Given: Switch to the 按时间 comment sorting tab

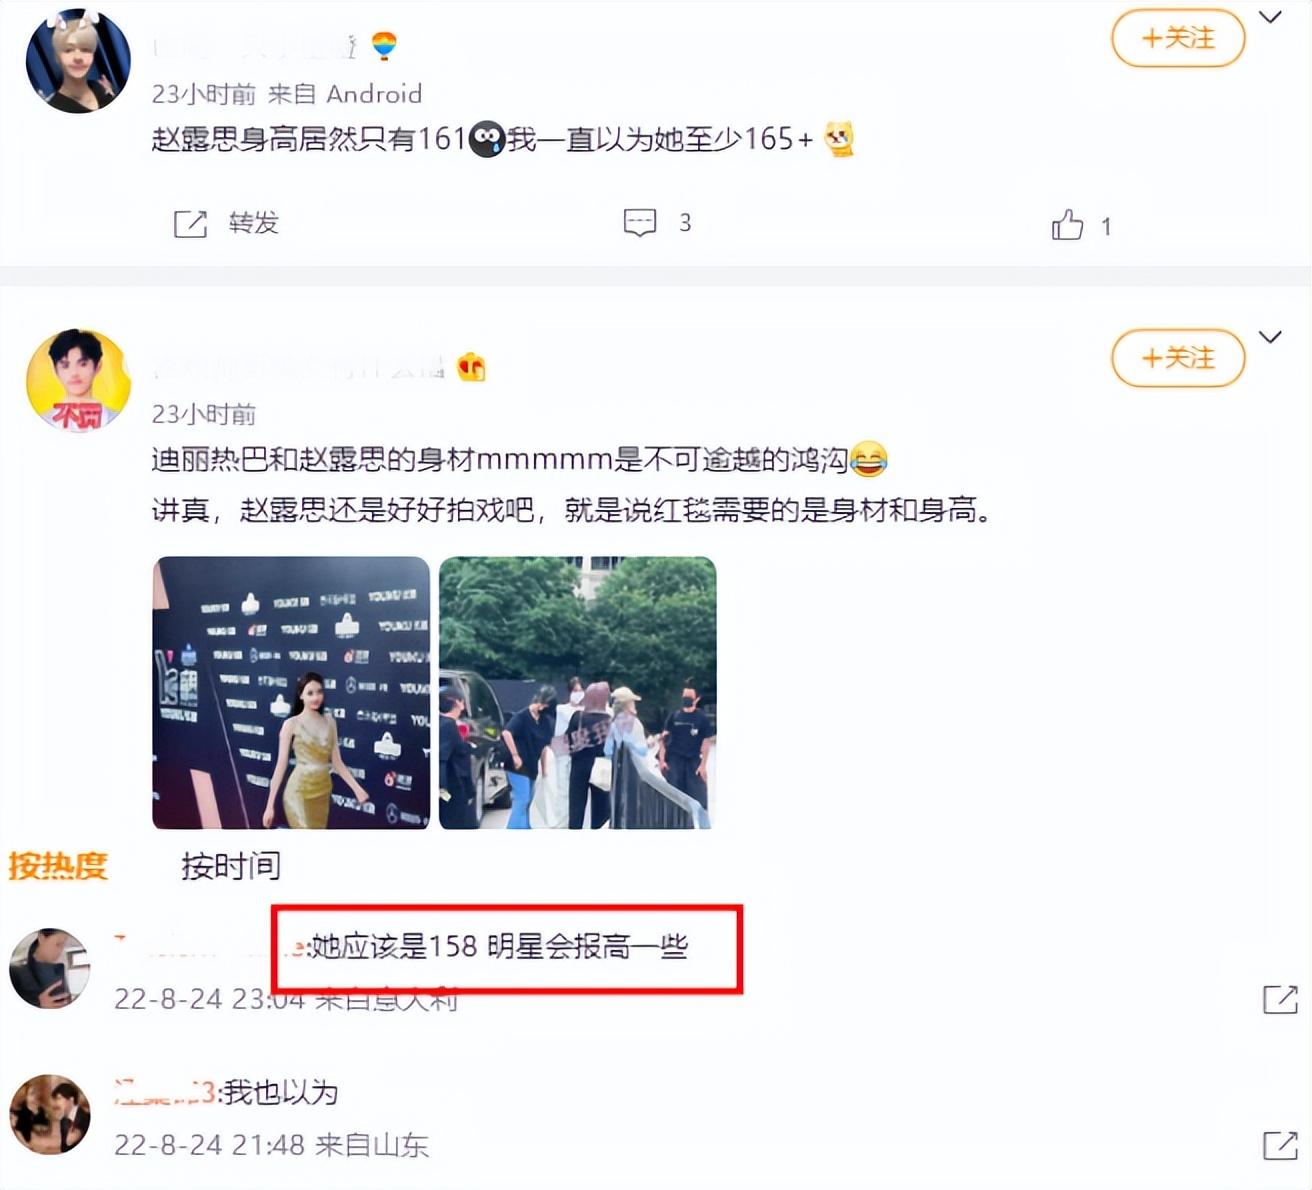Looking at the screenshot, I should (x=231, y=865).
